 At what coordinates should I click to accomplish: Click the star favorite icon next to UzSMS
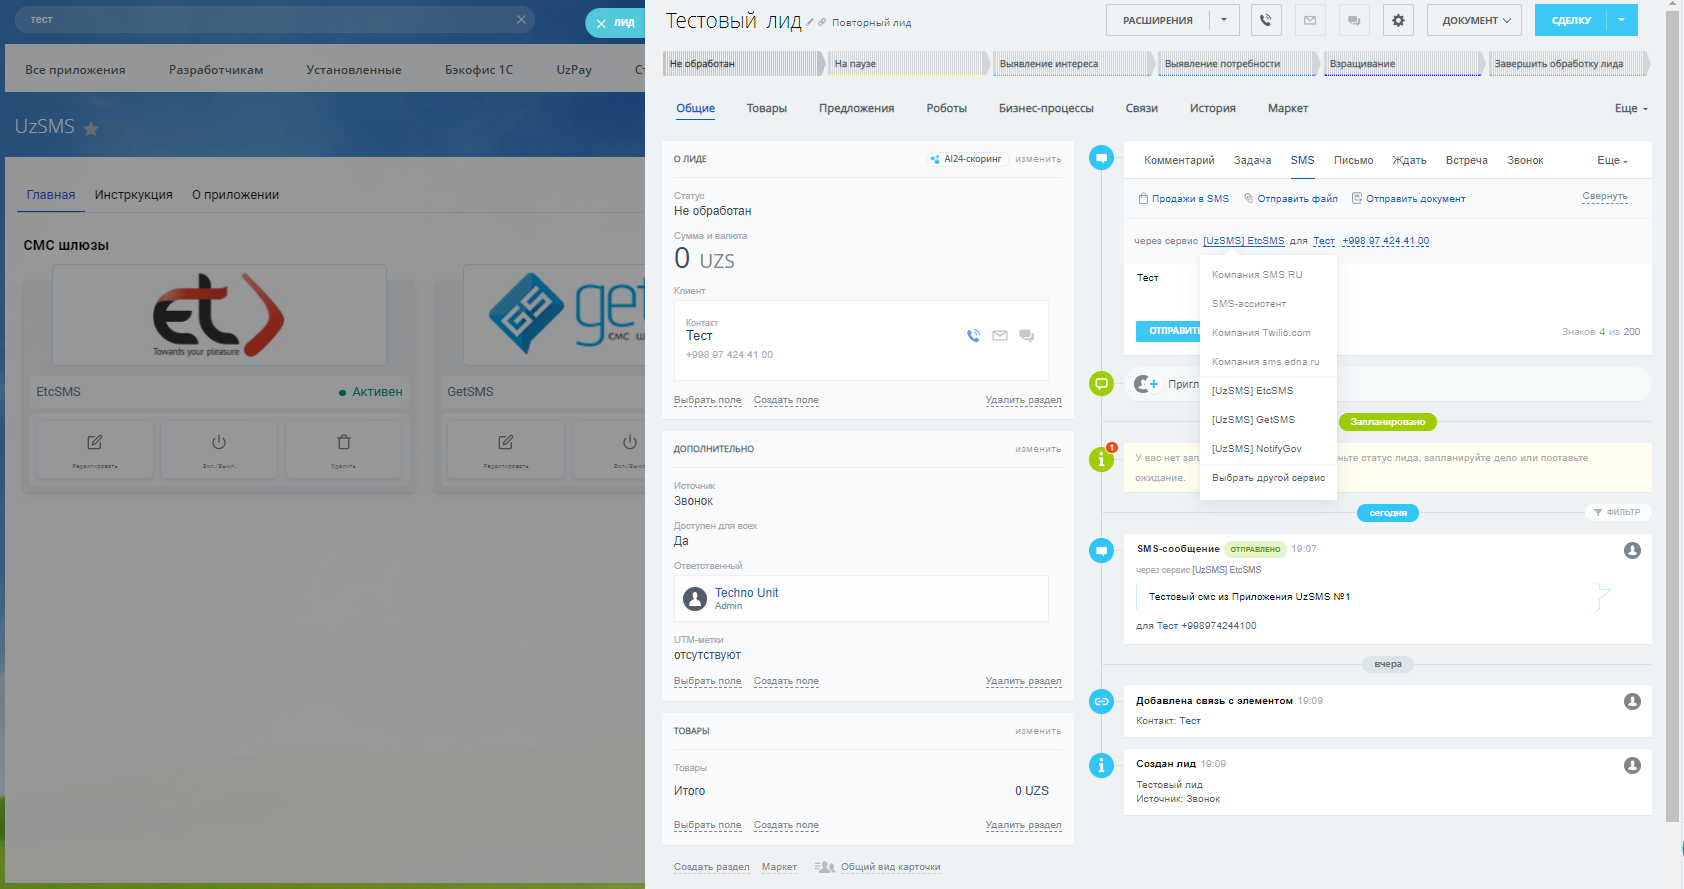click(91, 128)
